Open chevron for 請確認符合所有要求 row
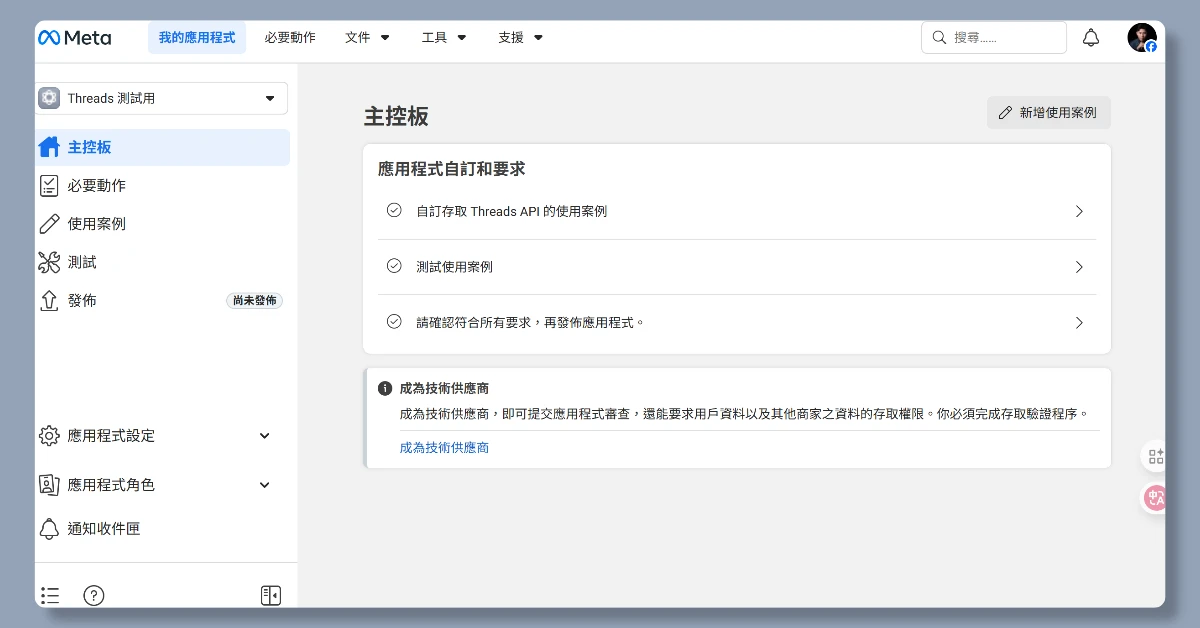 pyautogui.click(x=1079, y=323)
